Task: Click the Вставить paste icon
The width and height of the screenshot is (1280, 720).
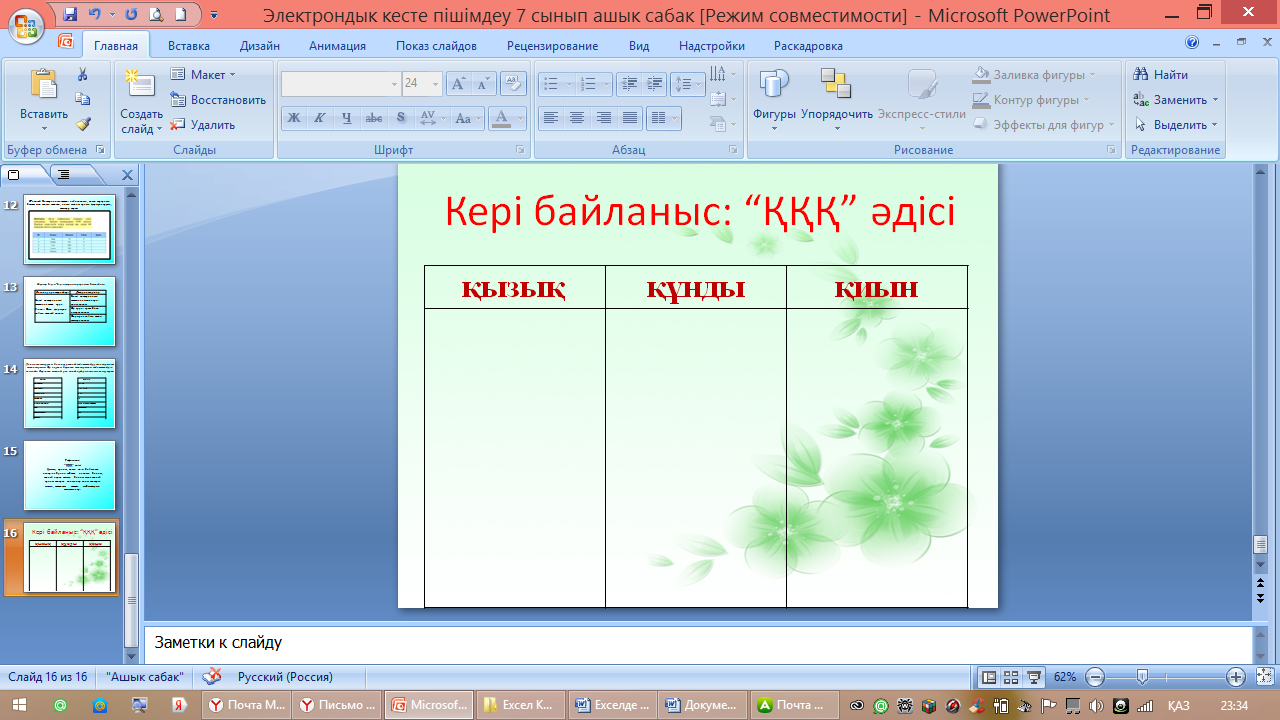Action: point(43,85)
